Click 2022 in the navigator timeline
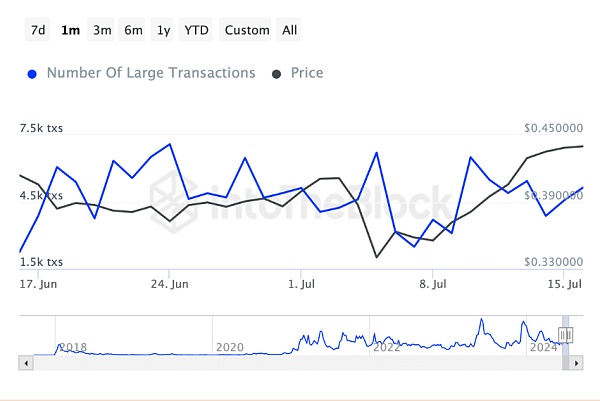Viewport: 600px width, 401px height. 386,347
